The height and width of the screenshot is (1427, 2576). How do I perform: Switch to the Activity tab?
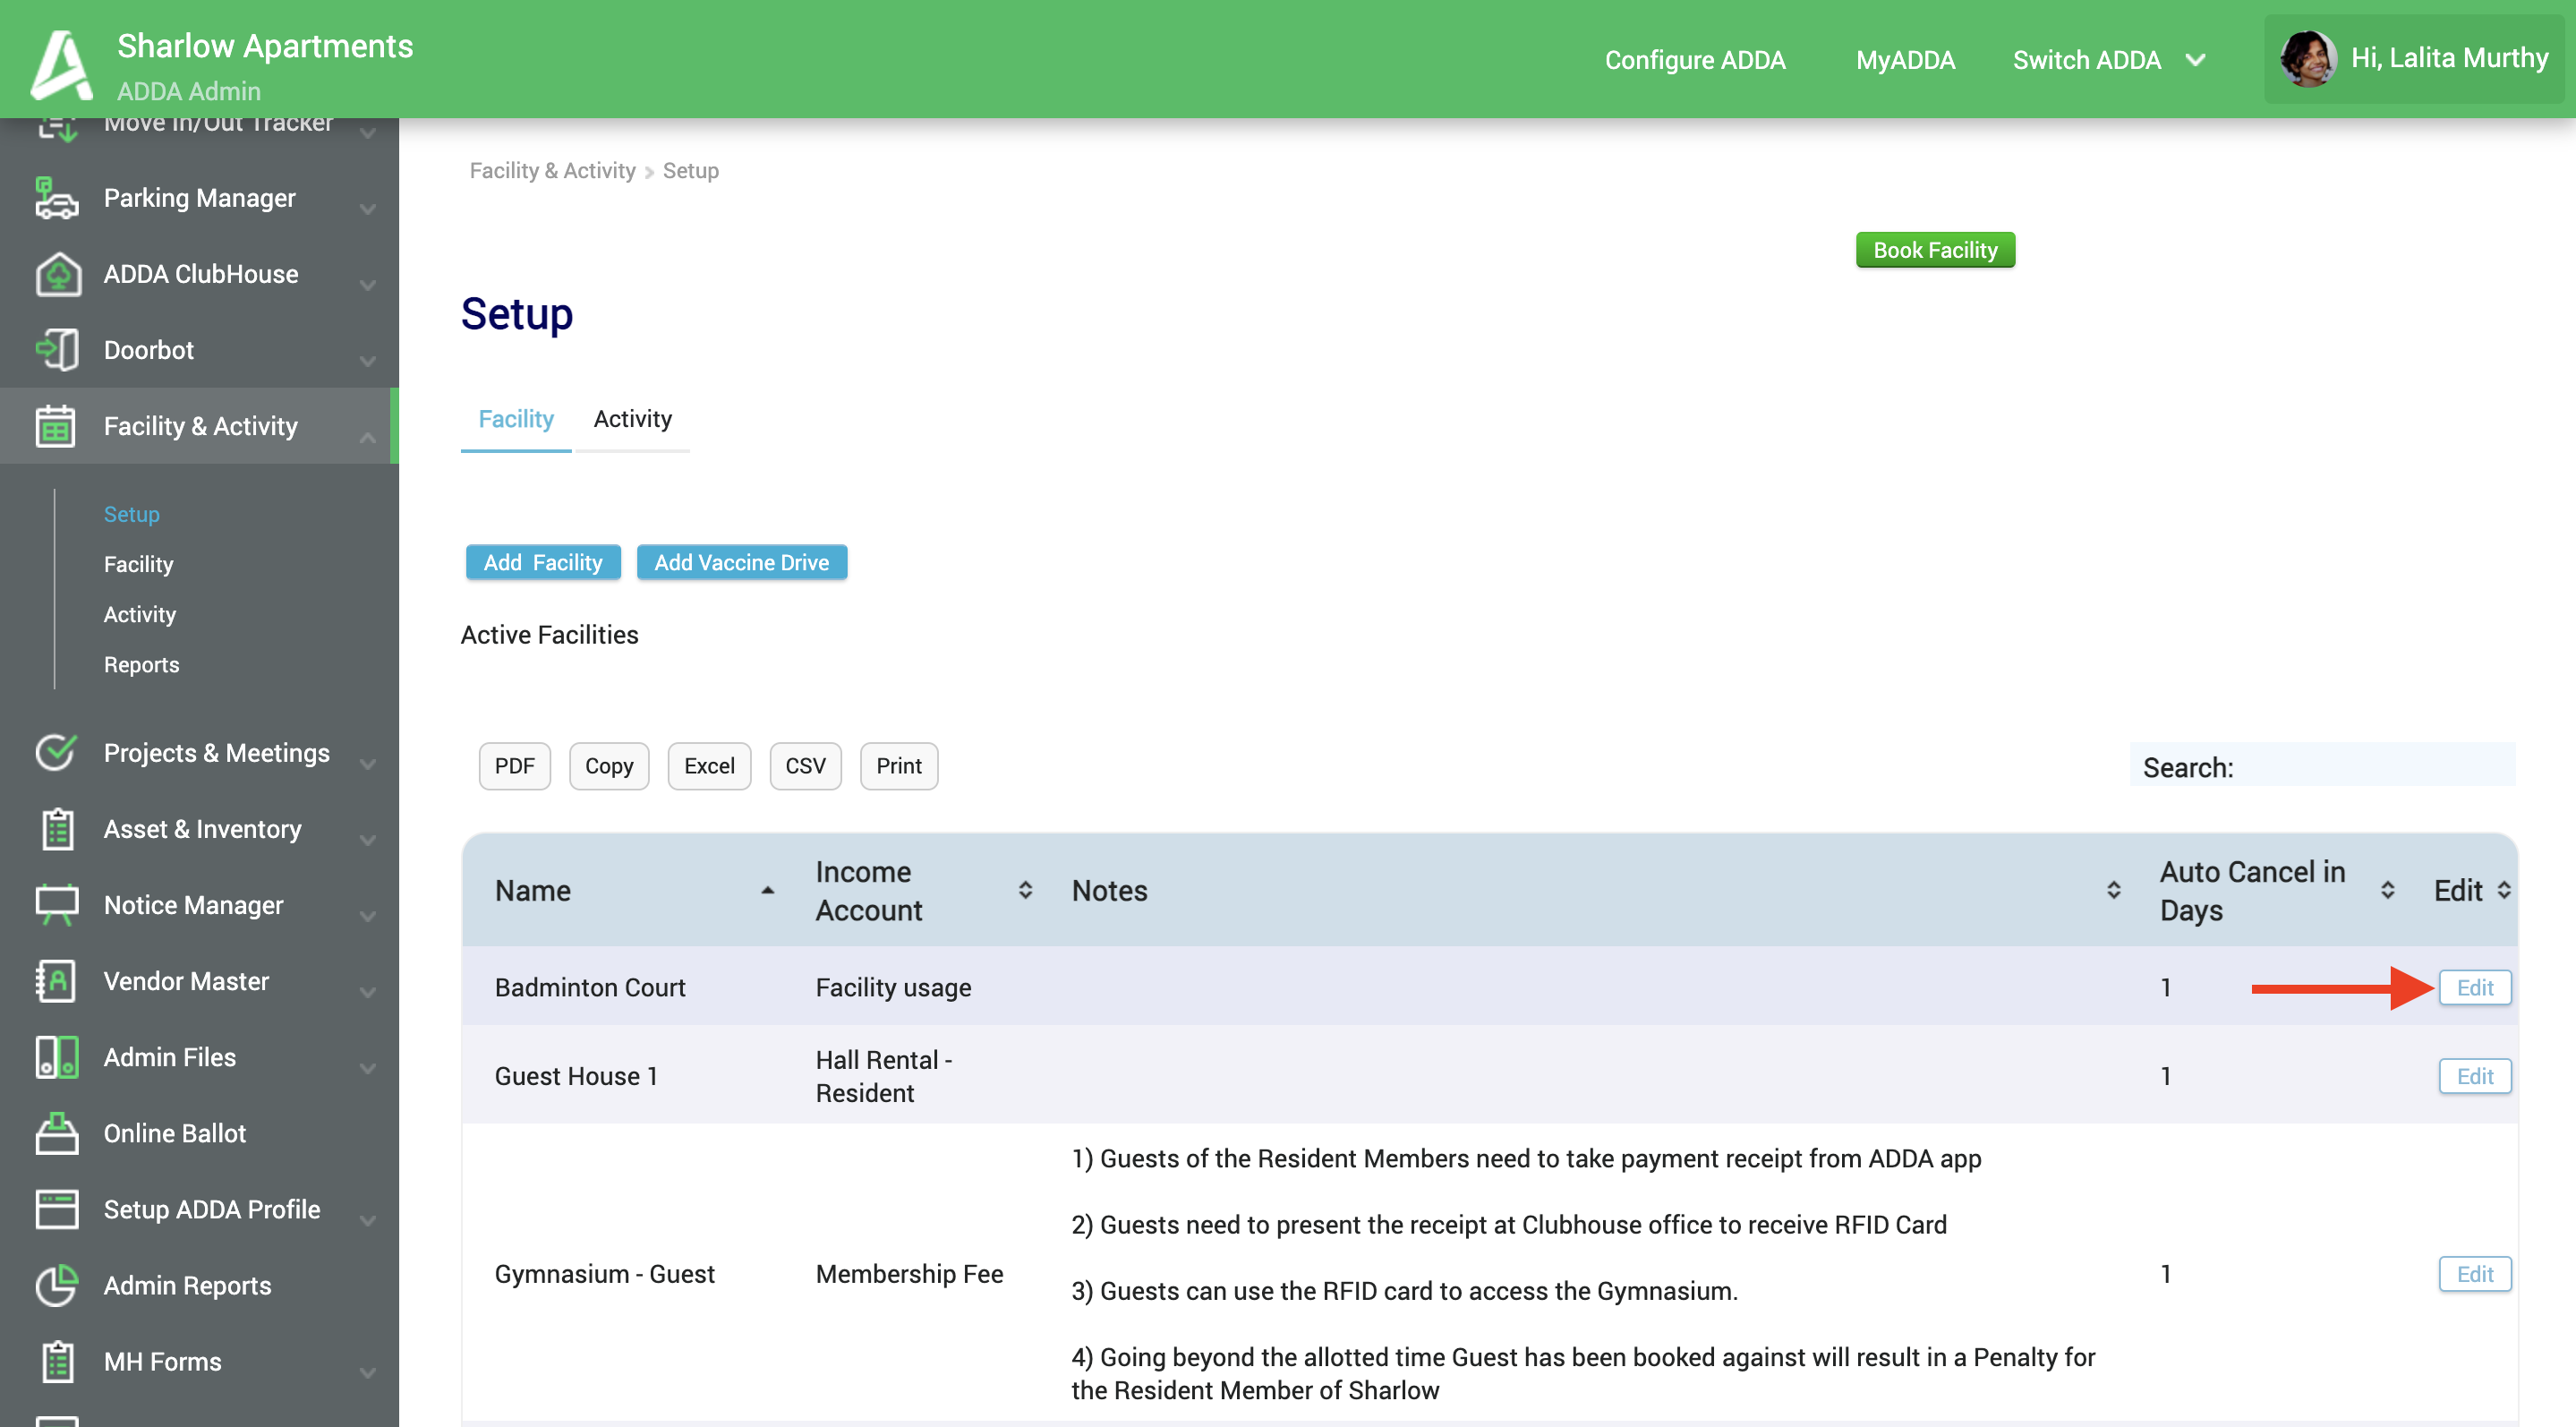(632, 418)
